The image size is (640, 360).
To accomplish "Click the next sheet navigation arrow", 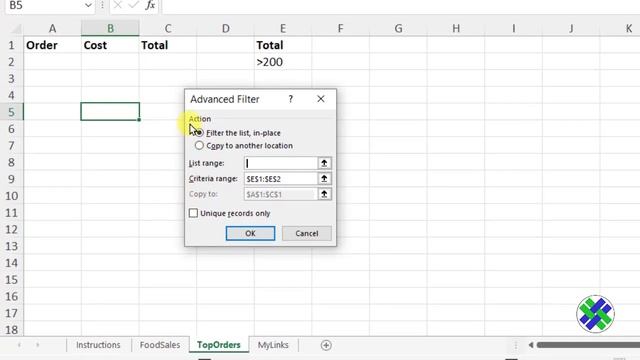I will point(38,345).
